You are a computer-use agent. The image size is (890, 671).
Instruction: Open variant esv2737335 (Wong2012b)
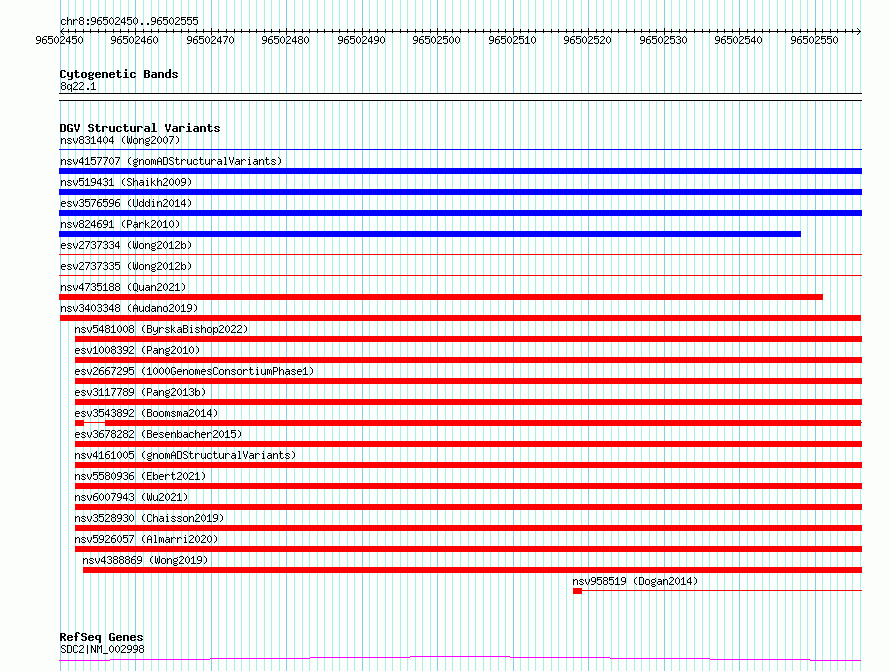click(x=126, y=266)
